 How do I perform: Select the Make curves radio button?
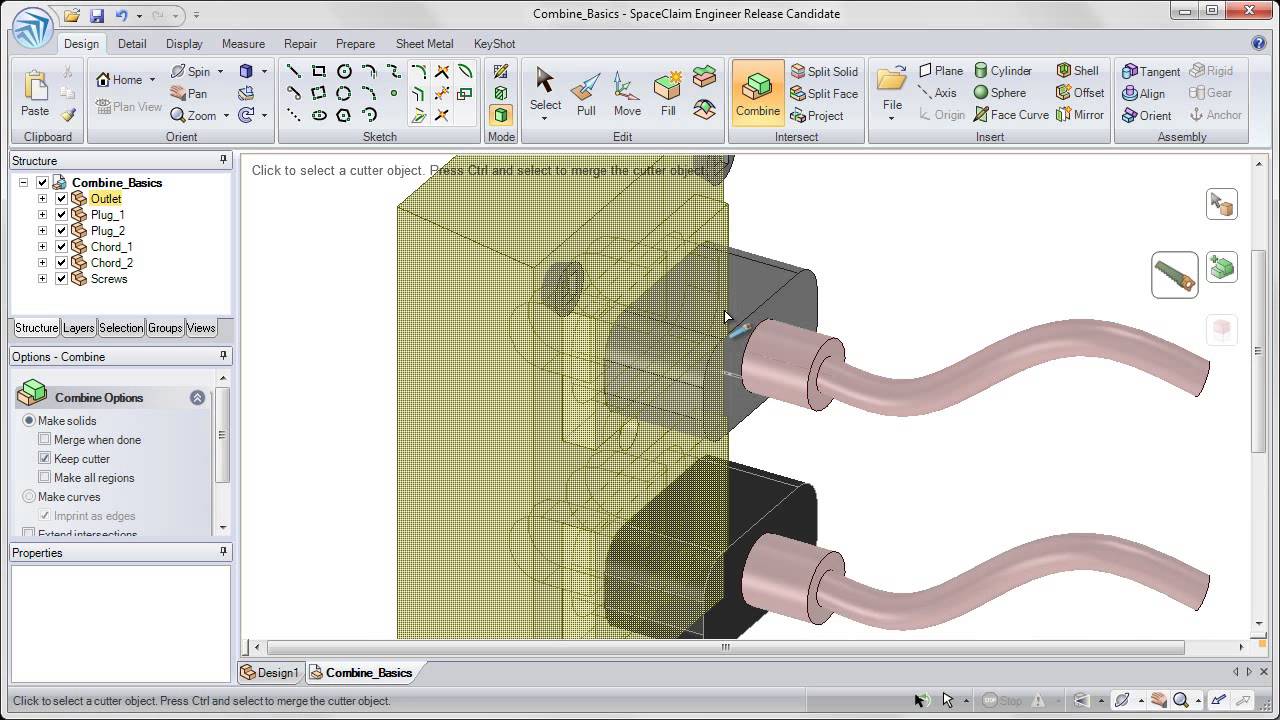point(29,497)
